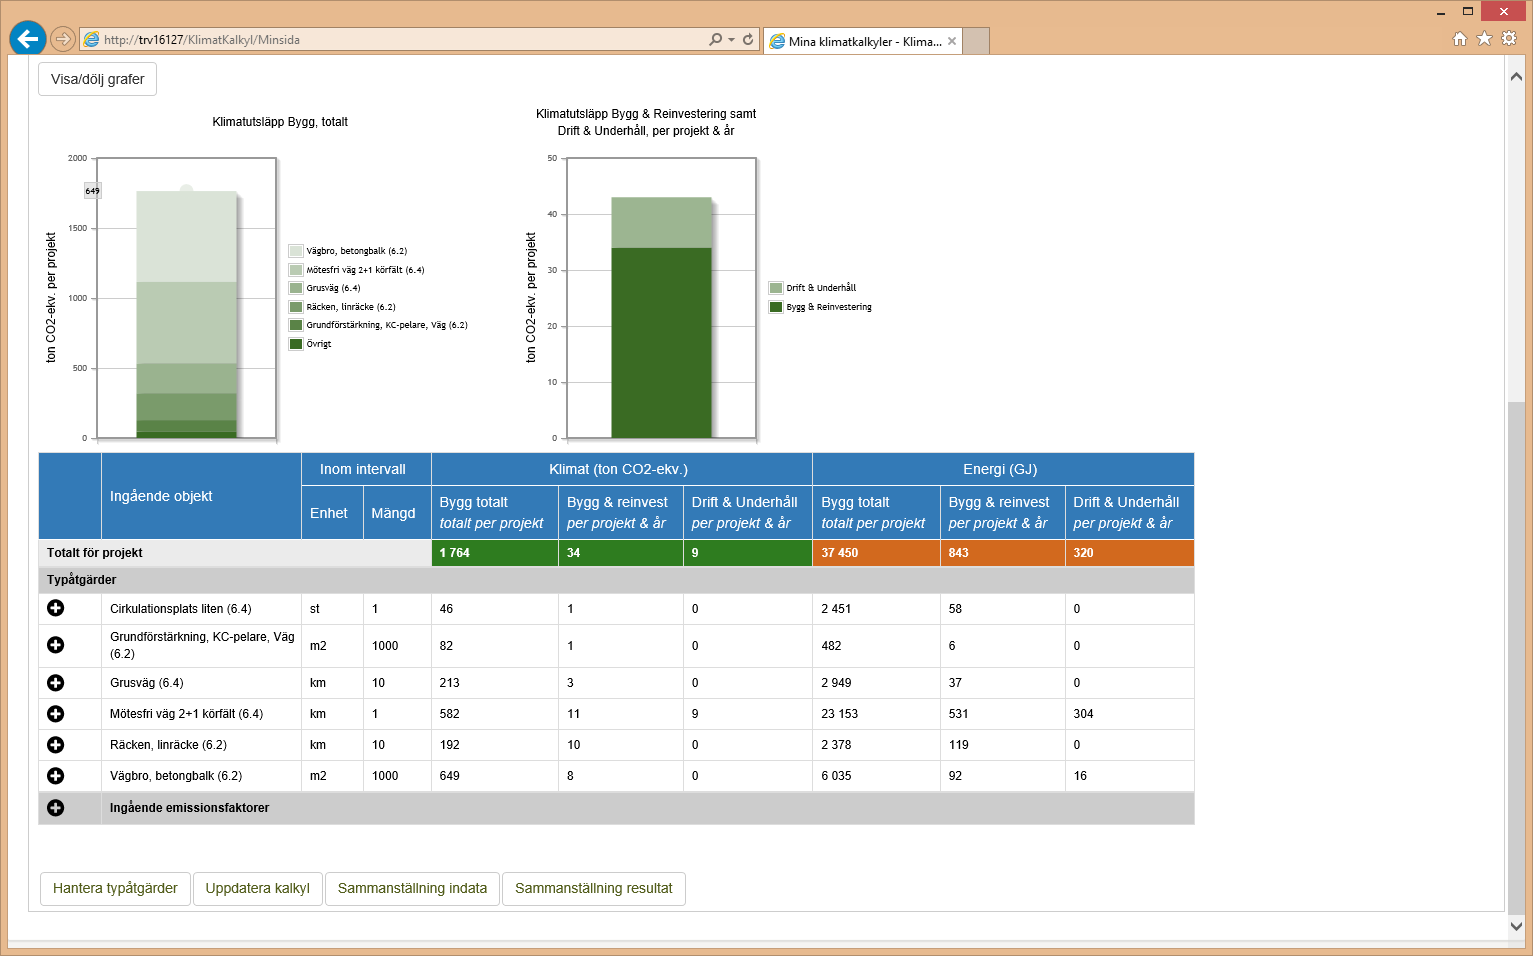Click value 649 in Vägbro row
The image size is (1533, 956).
click(x=450, y=776)
